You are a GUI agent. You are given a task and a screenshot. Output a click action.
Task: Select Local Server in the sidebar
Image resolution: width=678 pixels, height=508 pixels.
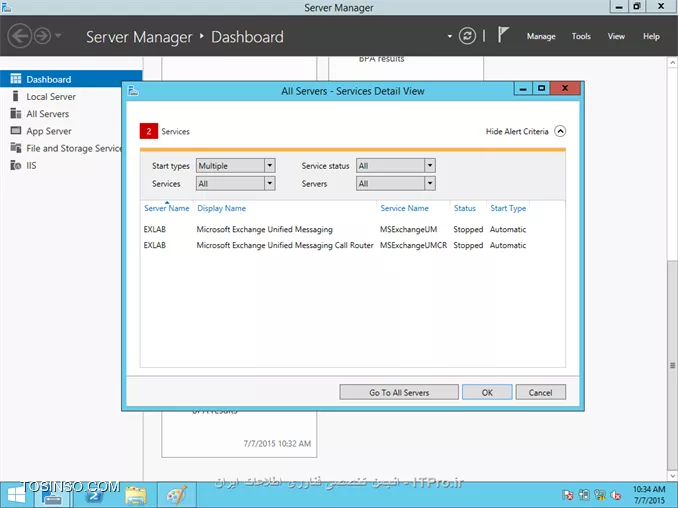tap(51, 96)
